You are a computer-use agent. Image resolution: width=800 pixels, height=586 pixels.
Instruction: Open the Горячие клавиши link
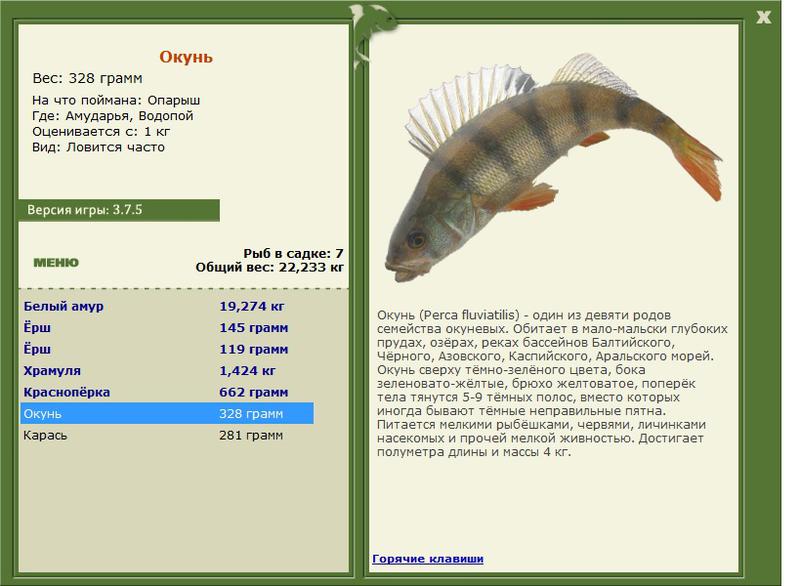coord(428,558)
